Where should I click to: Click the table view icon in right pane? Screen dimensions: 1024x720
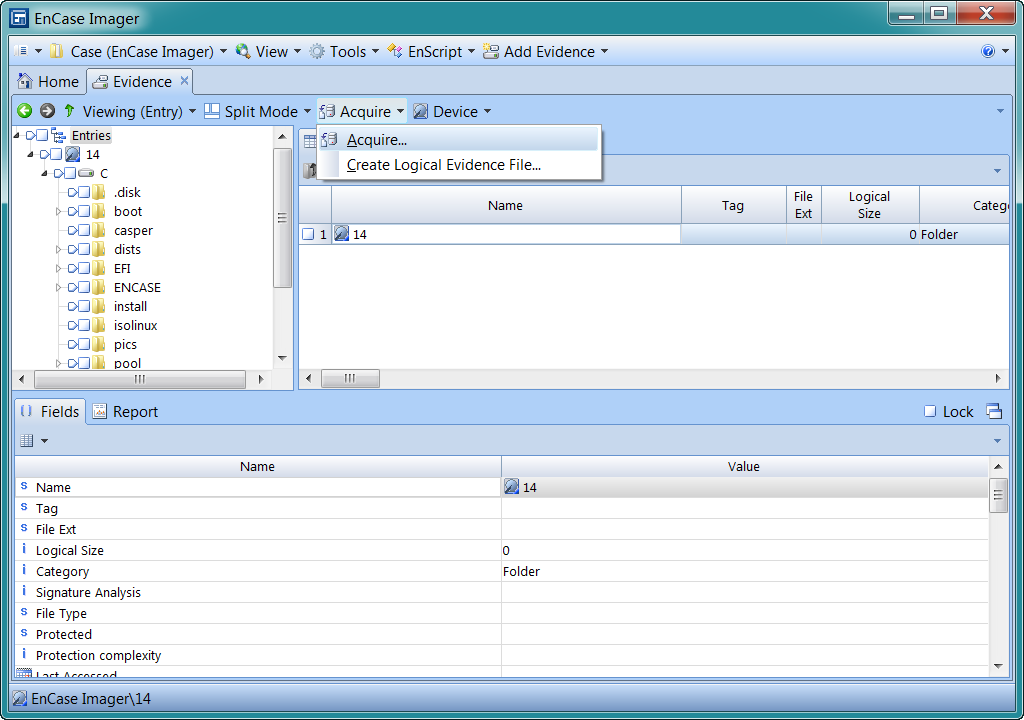310,140
